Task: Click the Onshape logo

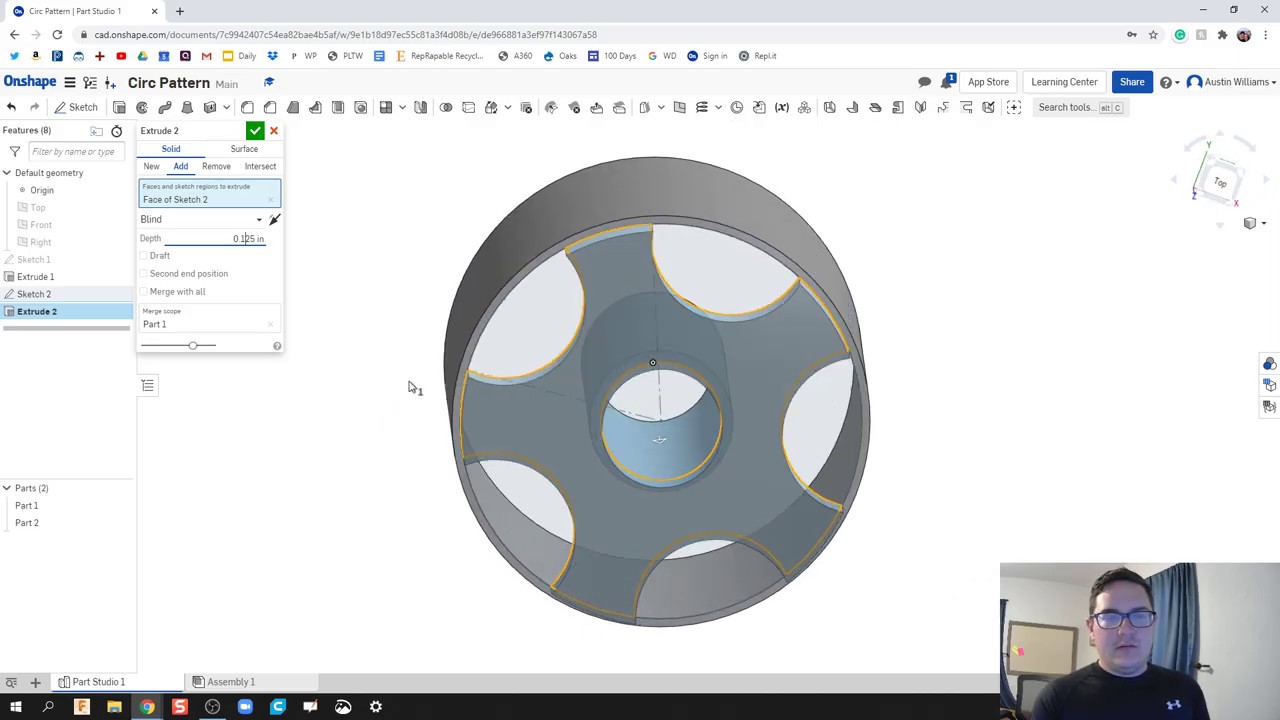Action: (30, 82)
